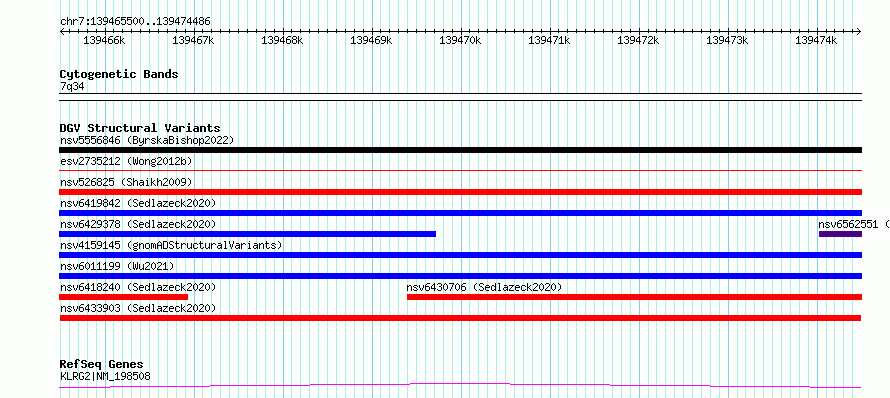Click the RefSeq Genes track title

coord(102,365)
